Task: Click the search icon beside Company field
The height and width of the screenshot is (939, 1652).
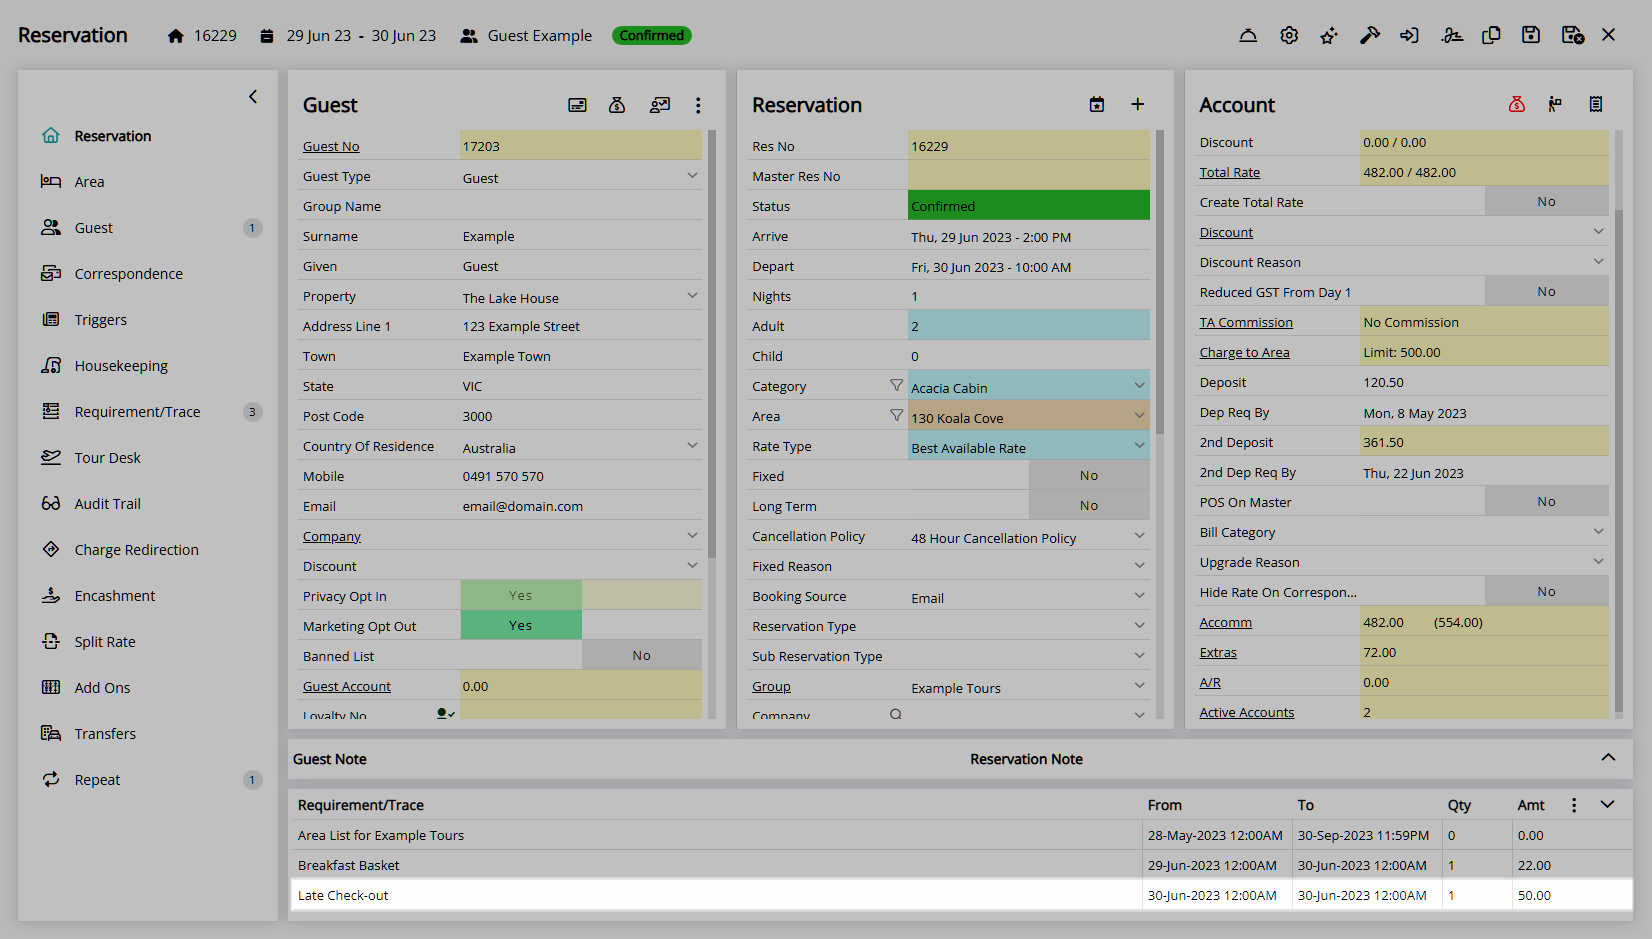Action: coord(896,714)
